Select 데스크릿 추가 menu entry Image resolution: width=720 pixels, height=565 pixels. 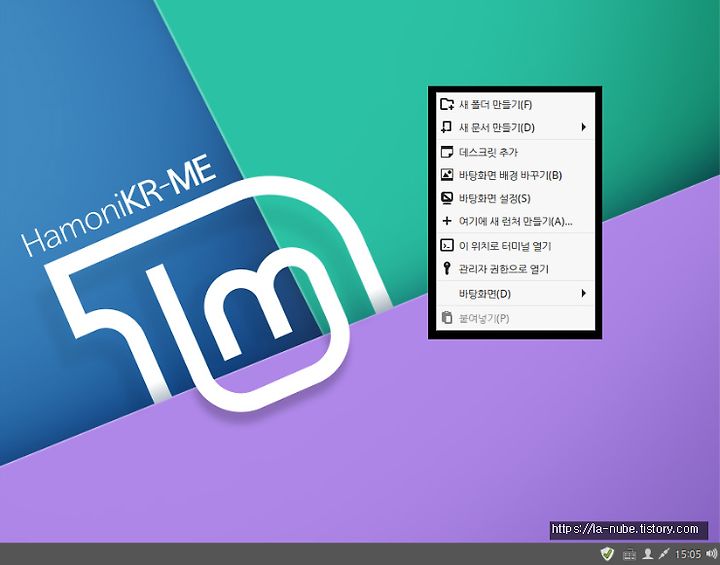pos(515,152)
